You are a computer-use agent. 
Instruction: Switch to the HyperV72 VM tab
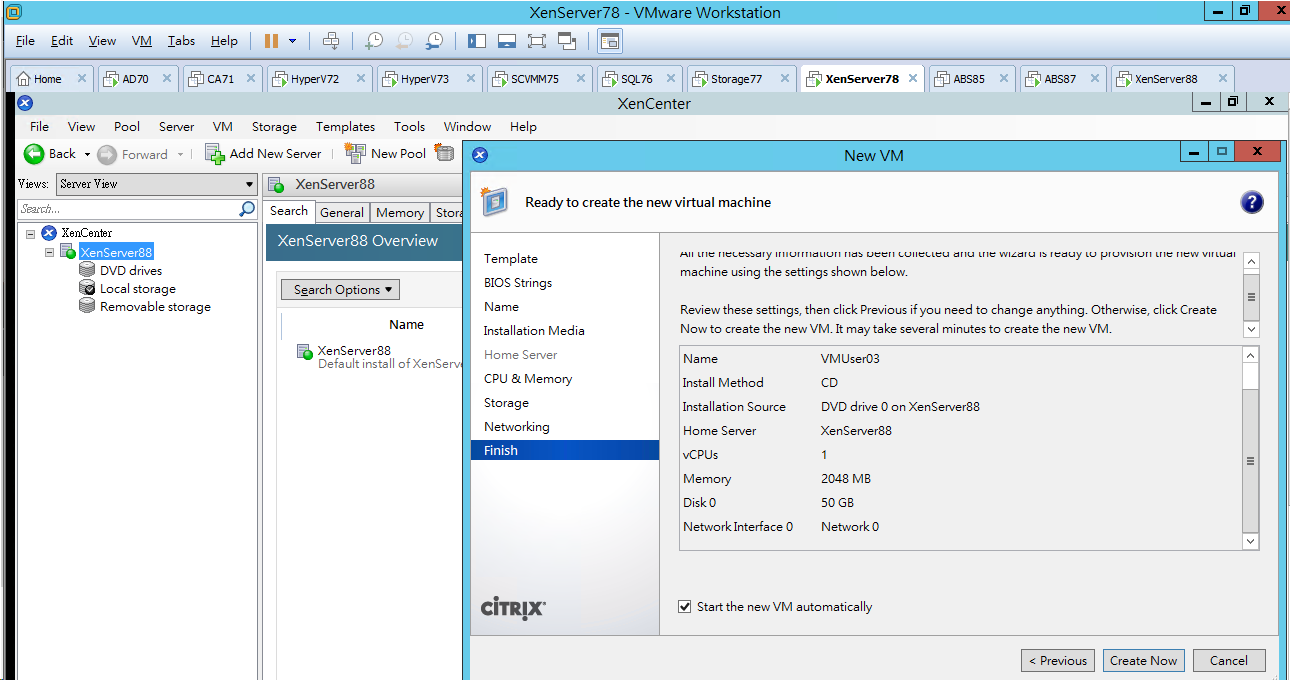click(x=320, y=79)
